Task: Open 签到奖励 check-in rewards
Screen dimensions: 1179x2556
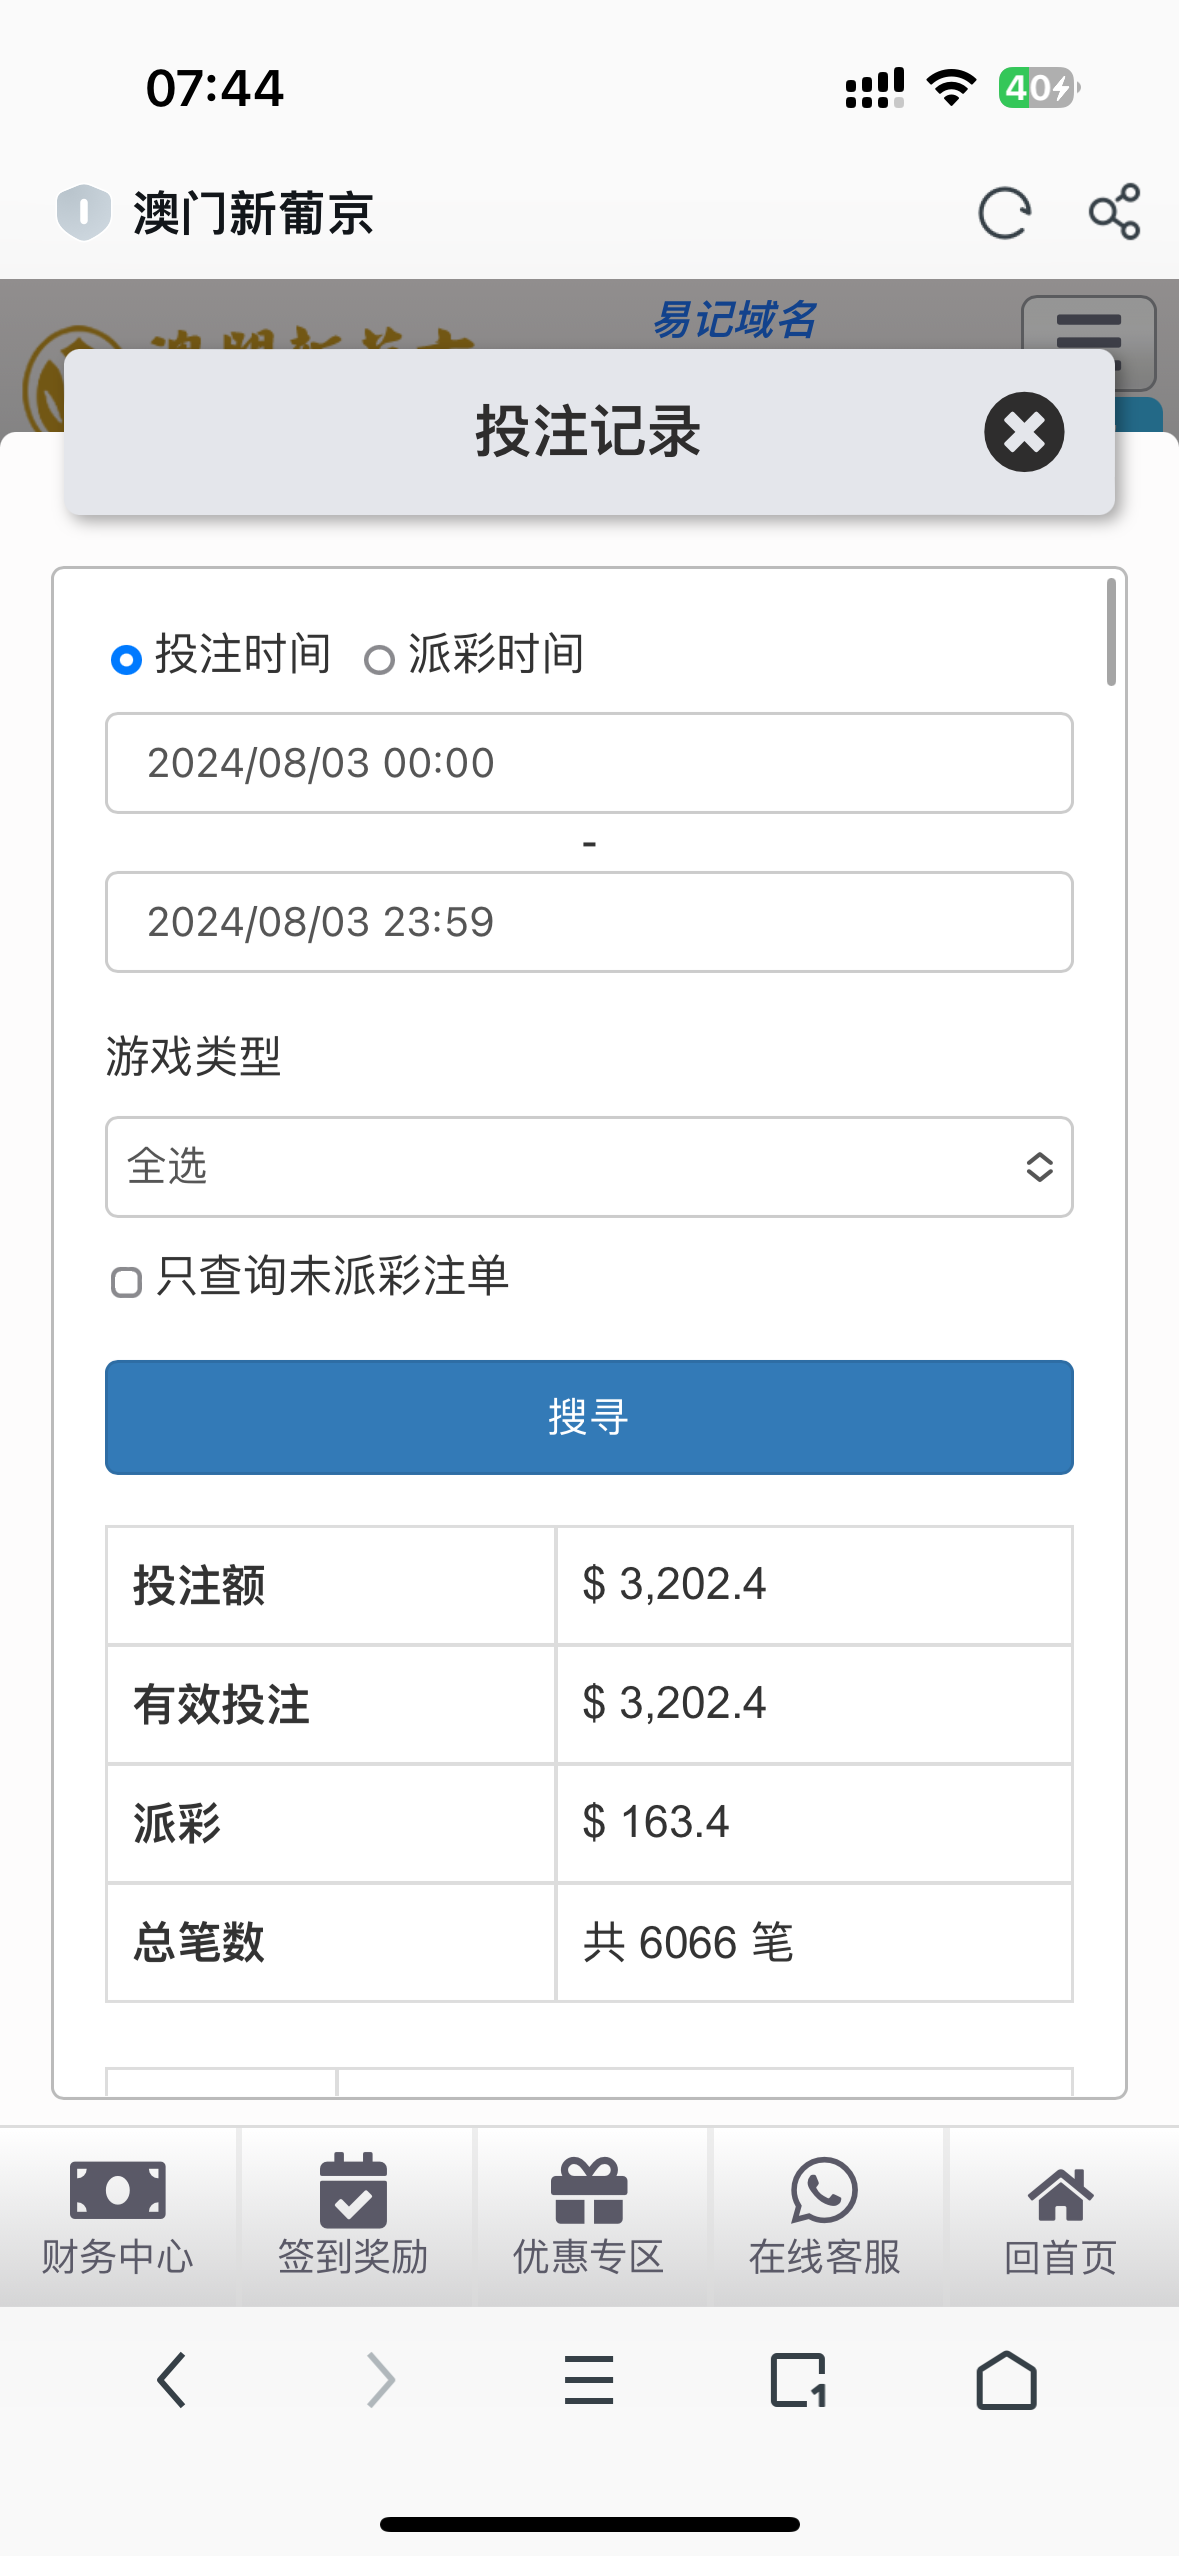Action: tap(353, 2215)
